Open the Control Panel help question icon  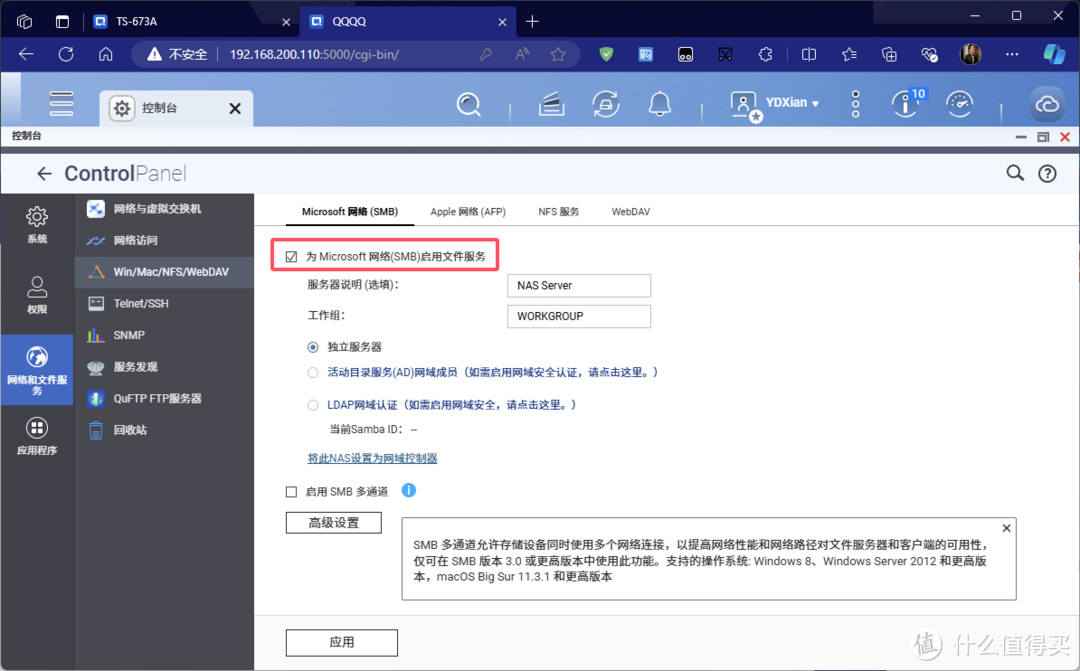(1047, 174)
